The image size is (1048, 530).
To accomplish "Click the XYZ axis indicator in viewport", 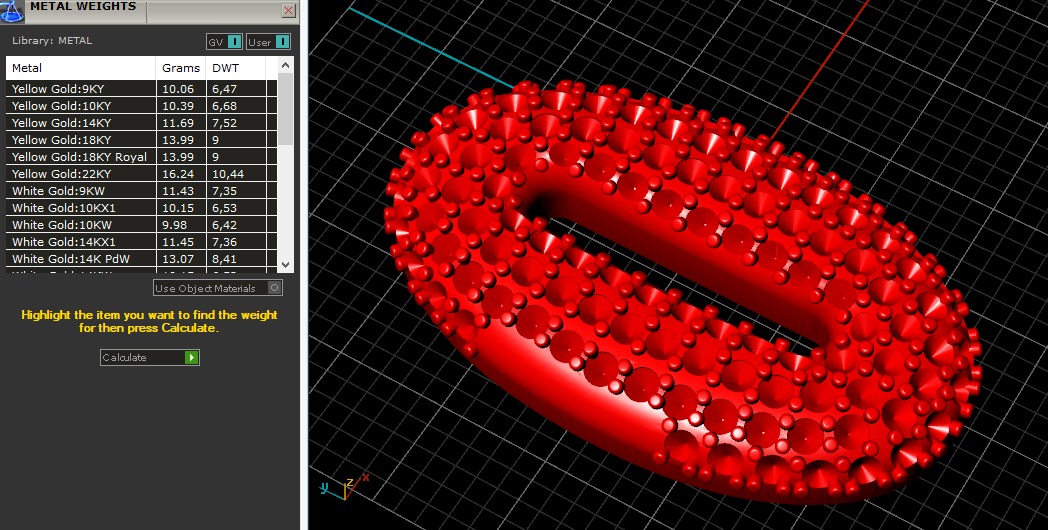I will click(x=344, y=487).
